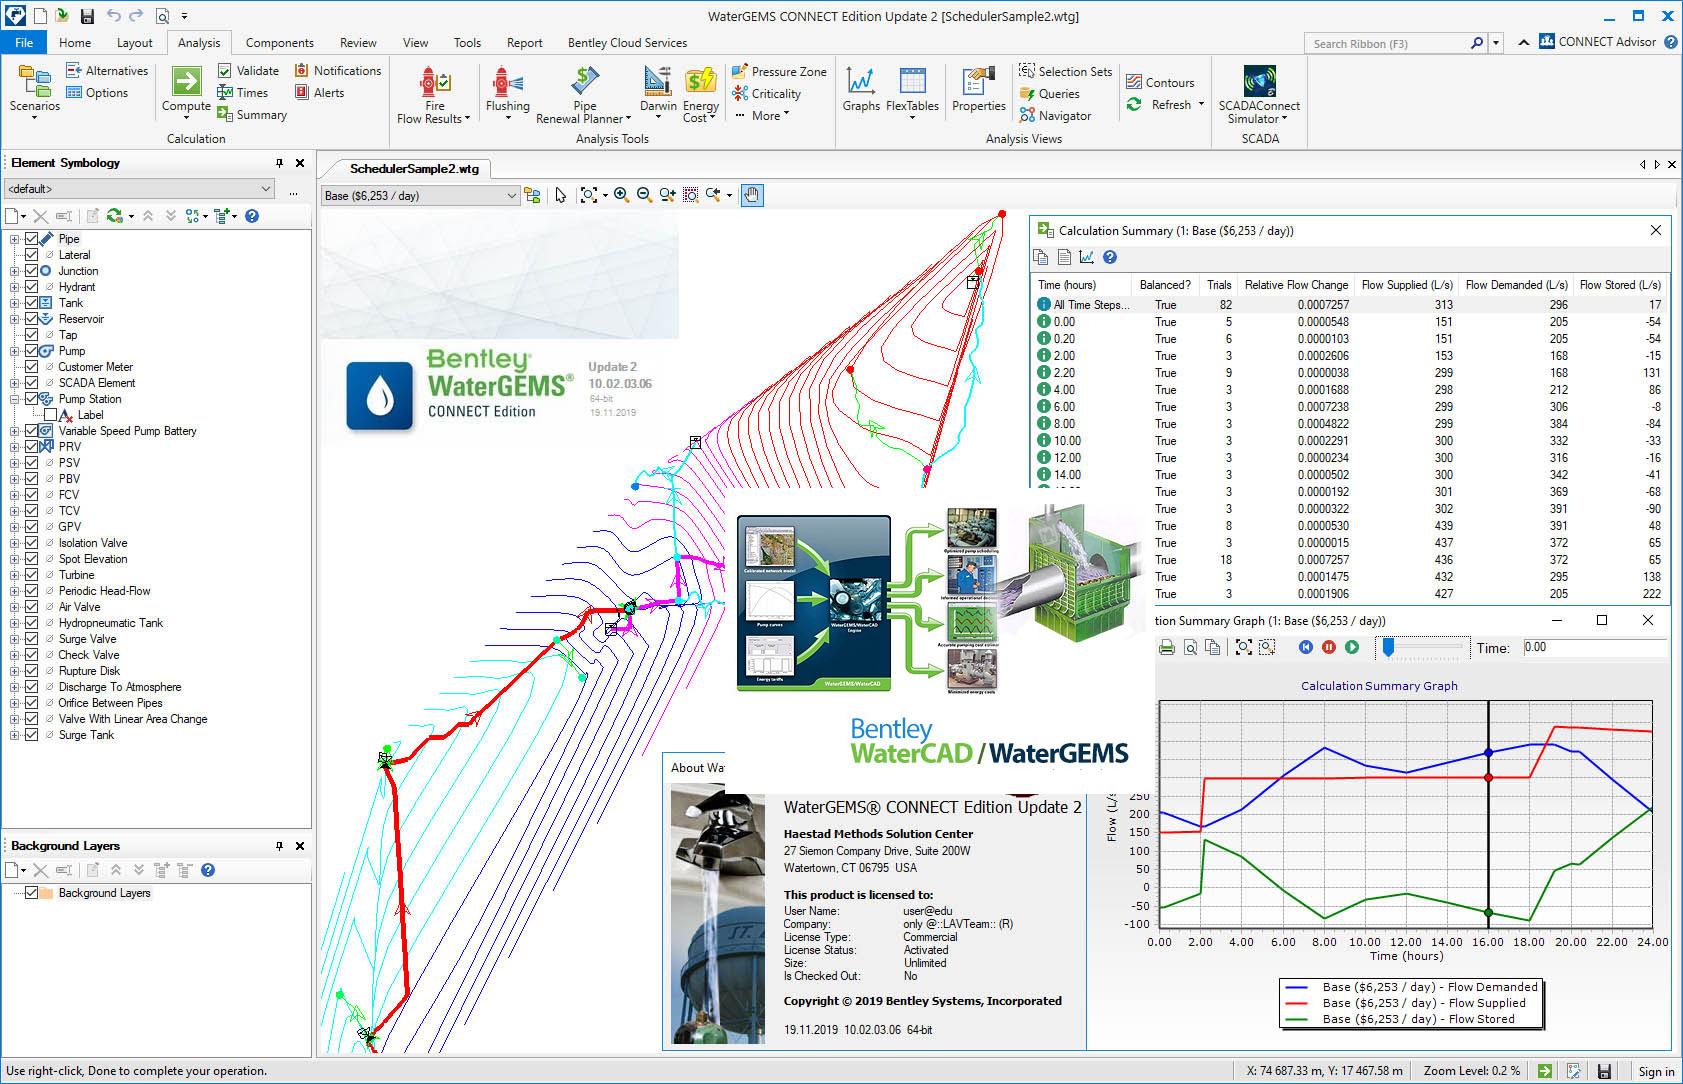The height and width of the screenshot is (1084, 1683).
Task: Open the Properties panel
Action: pos(979,90)
